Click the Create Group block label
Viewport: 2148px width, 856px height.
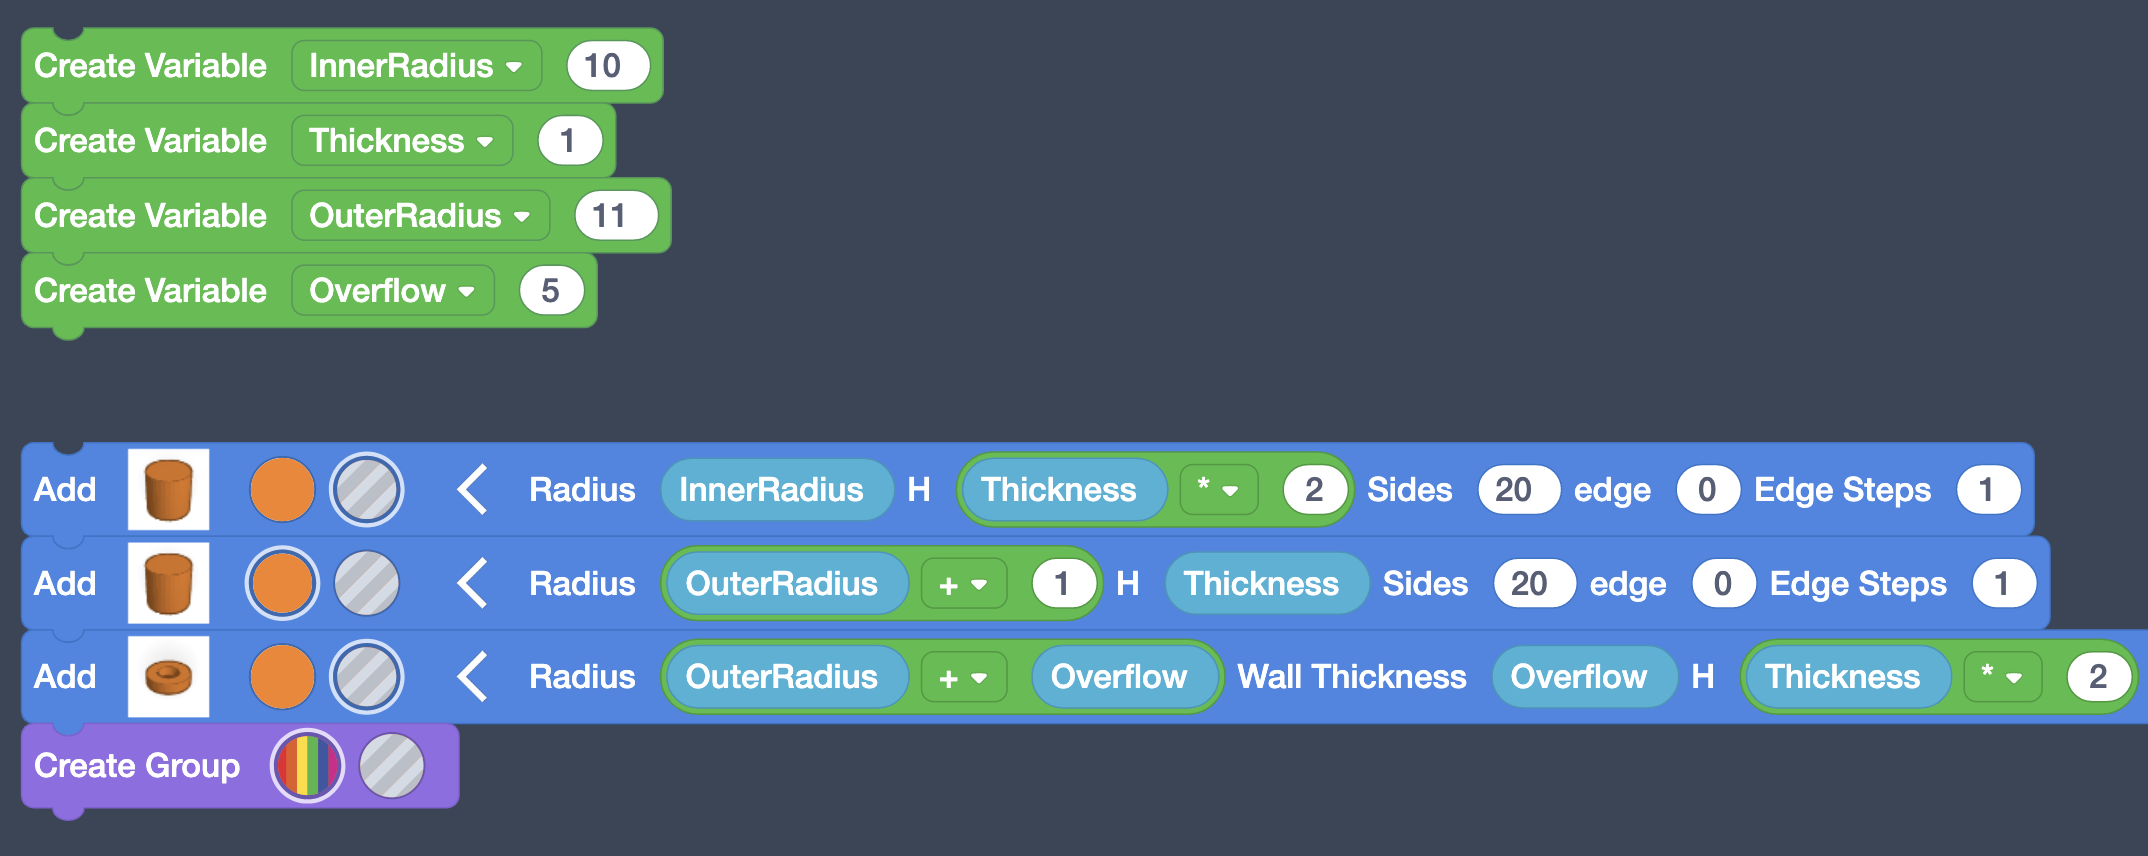(x=137, y=766)
